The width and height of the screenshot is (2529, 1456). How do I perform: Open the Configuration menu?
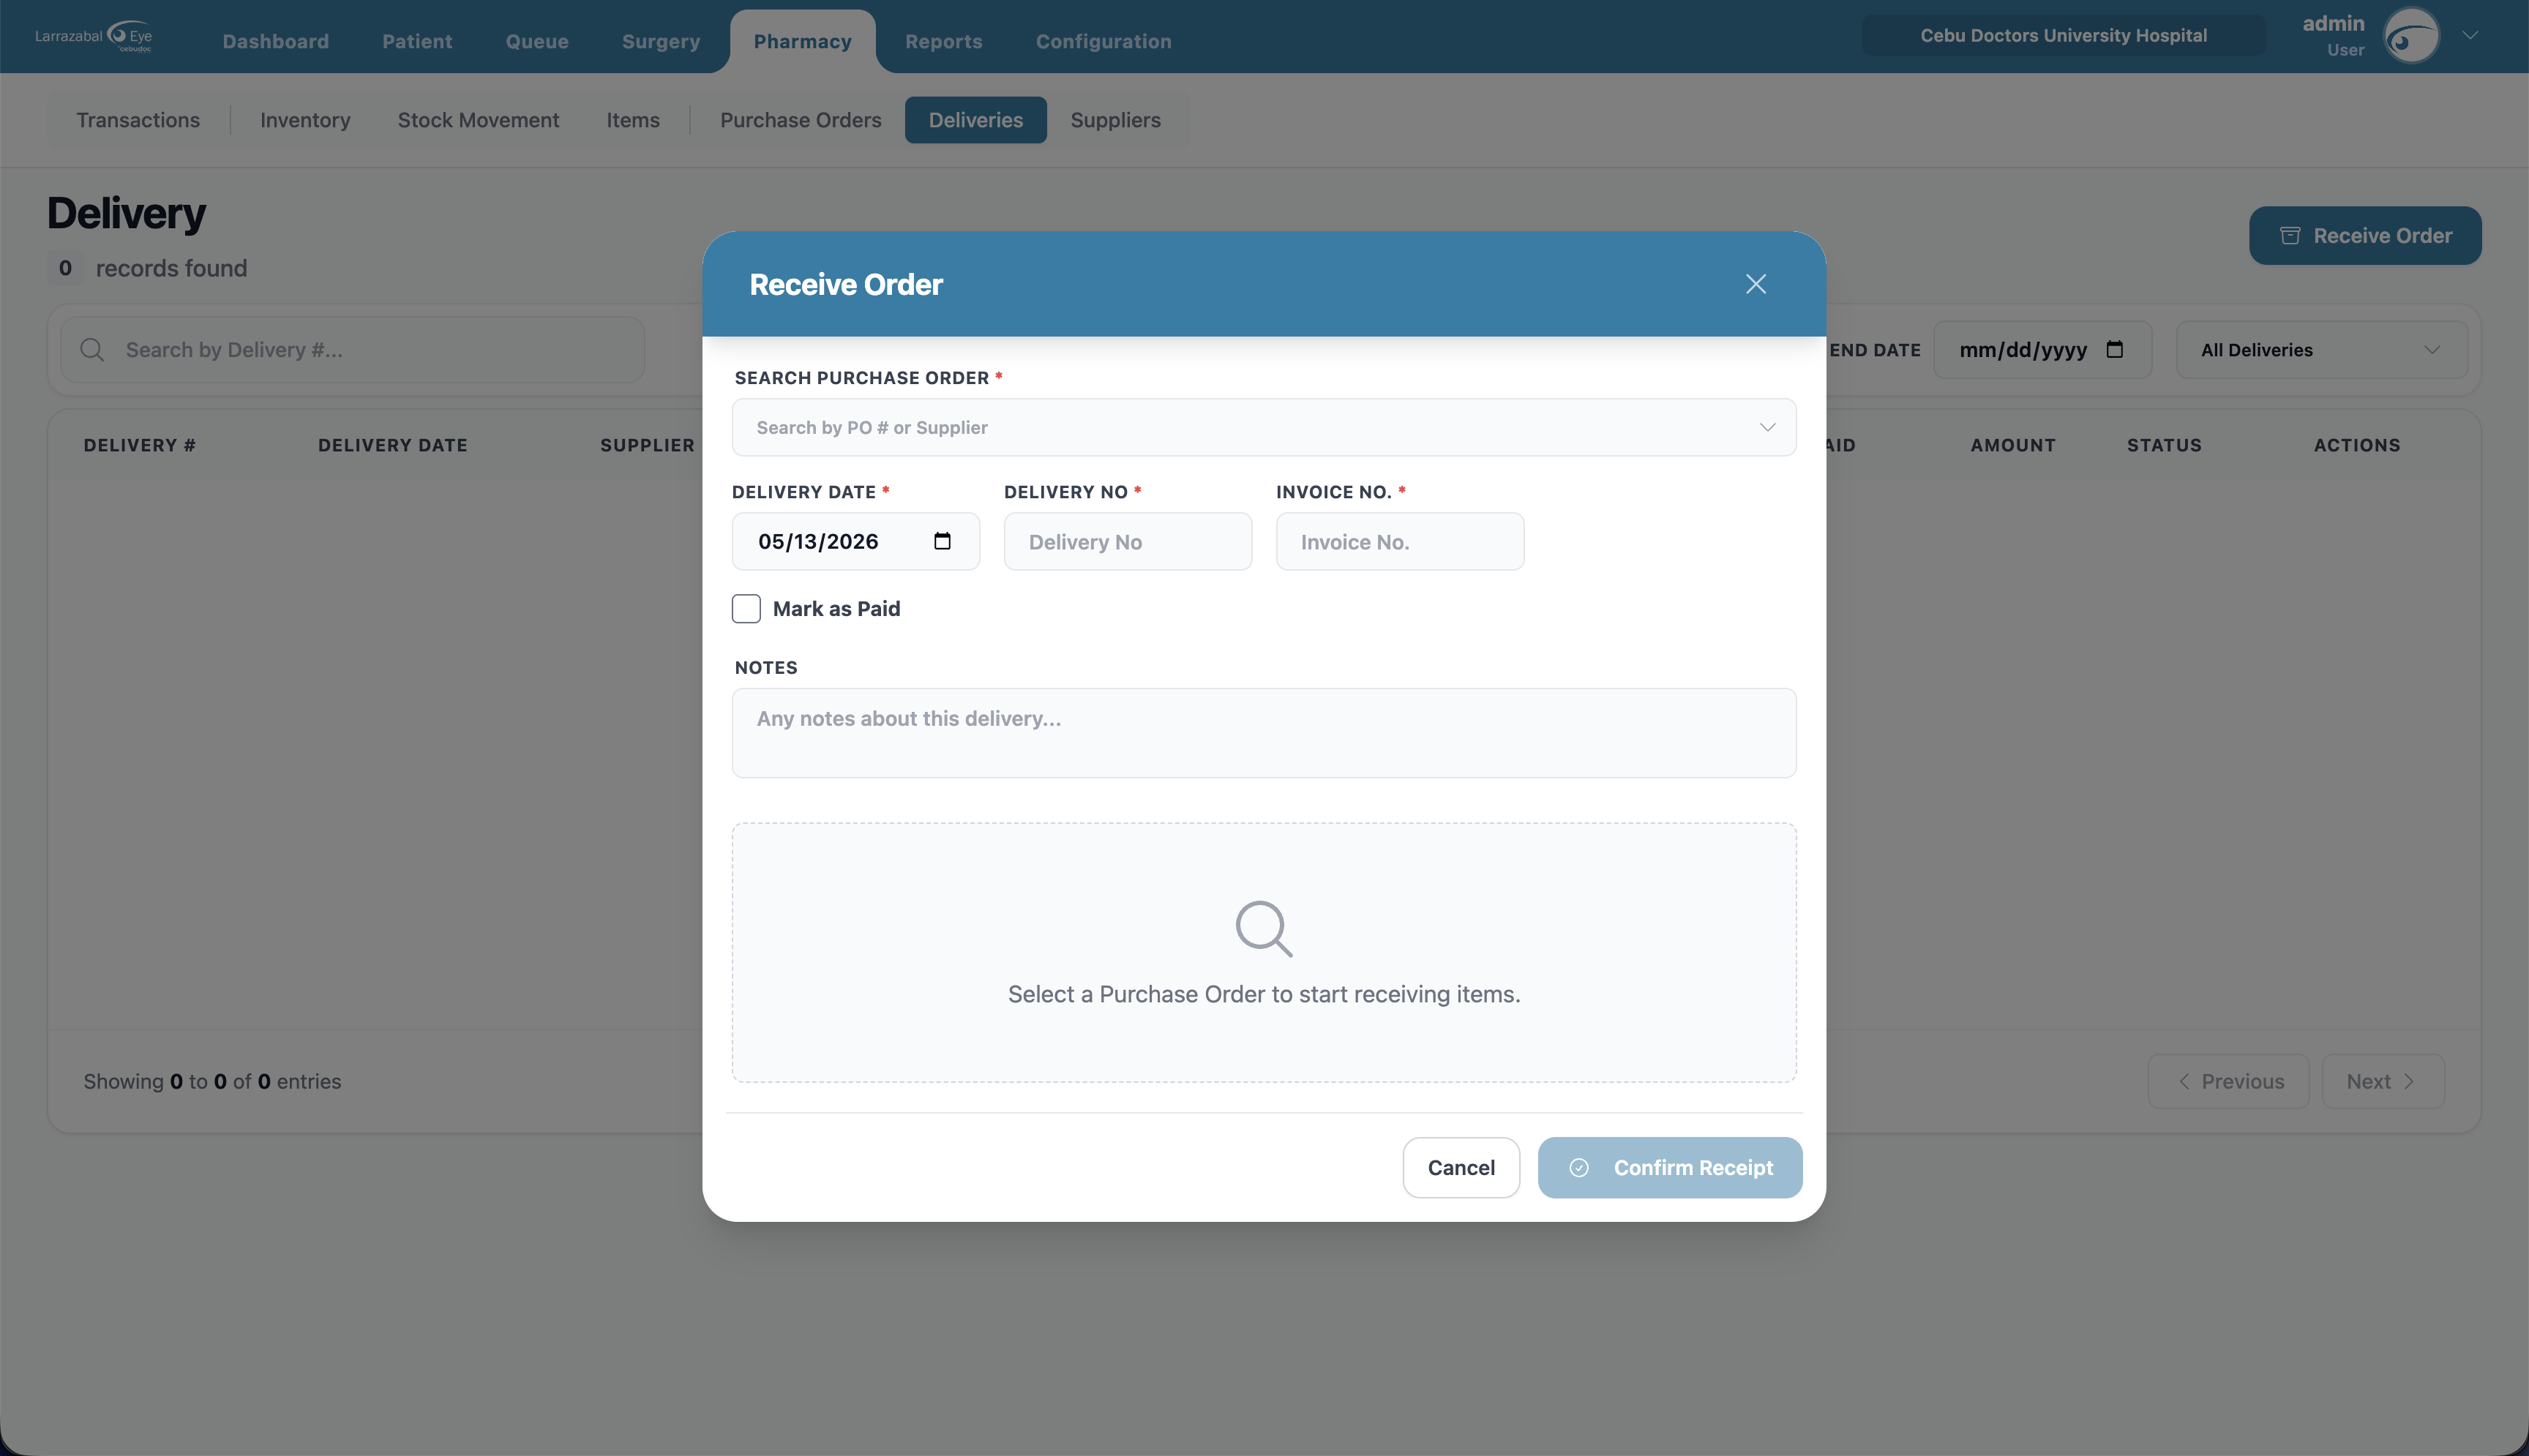pyautogui.click(x=1103, y=41)
